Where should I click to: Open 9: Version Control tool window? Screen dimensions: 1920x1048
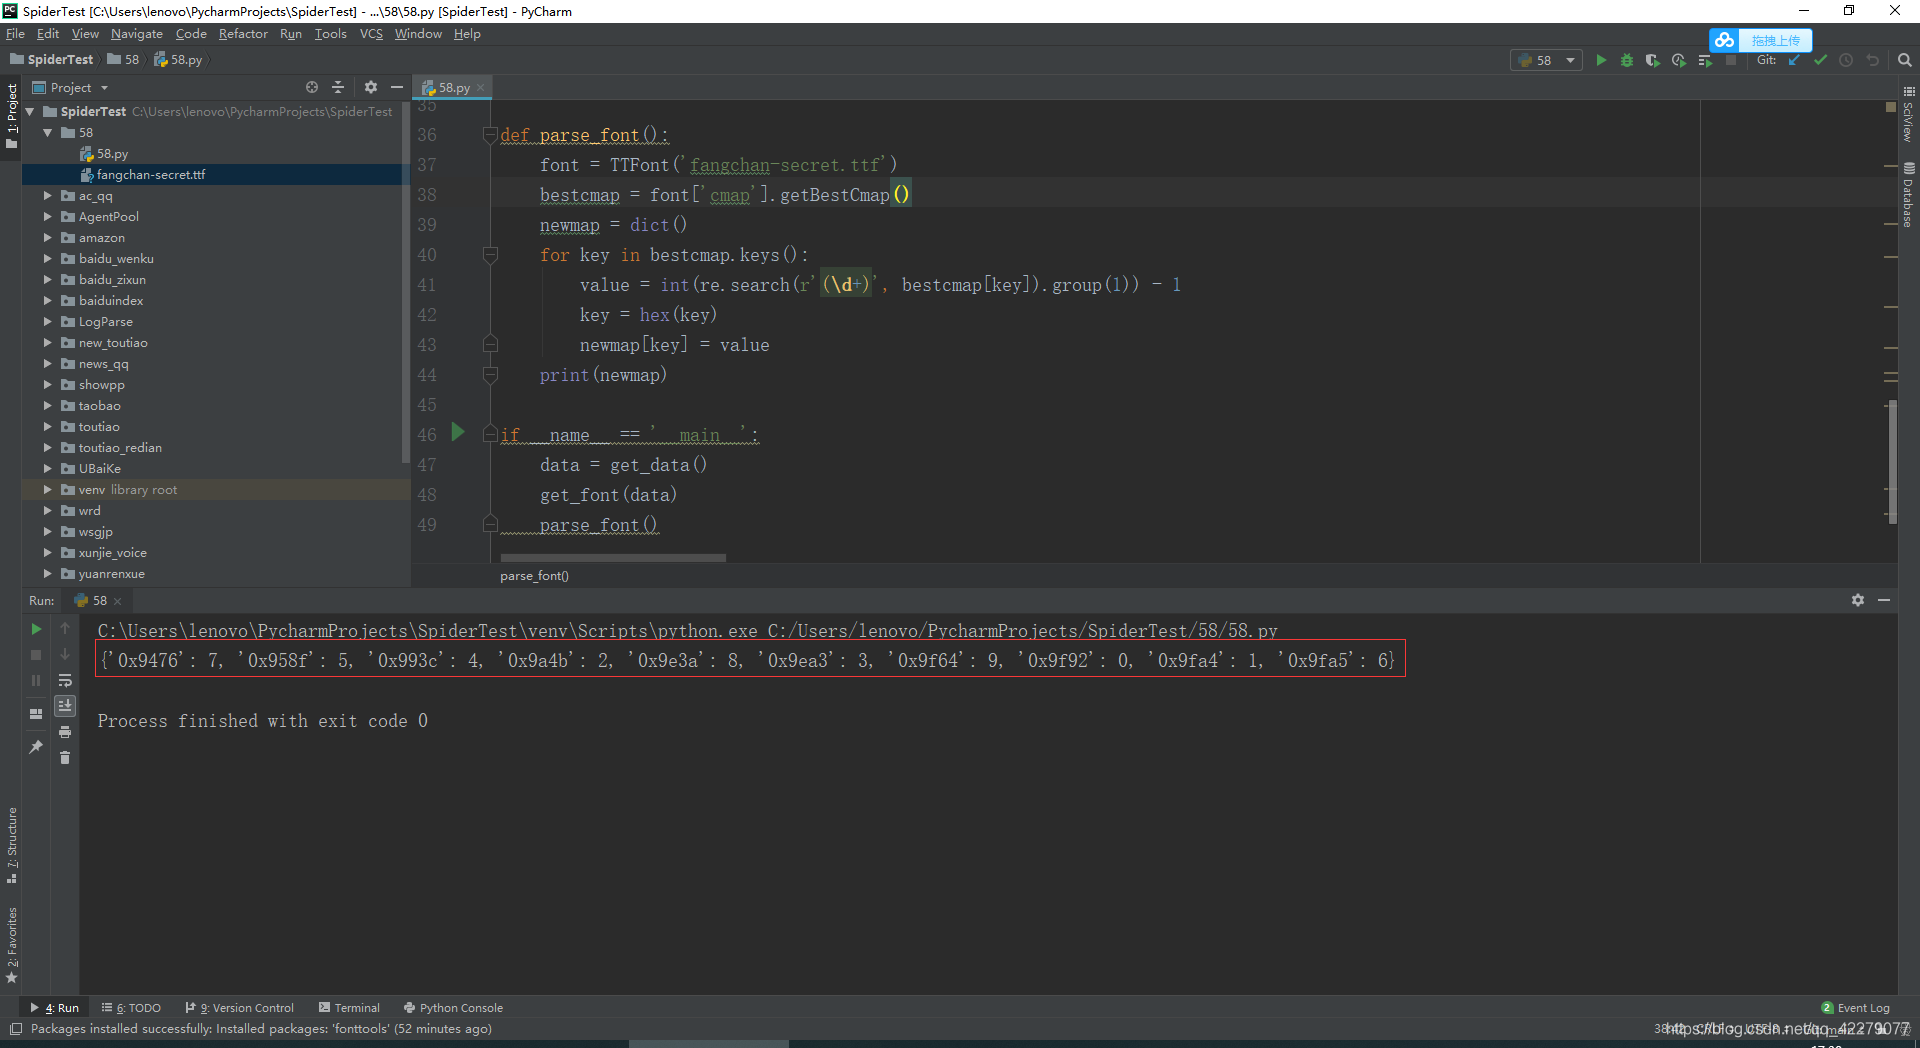(240, 1007)
